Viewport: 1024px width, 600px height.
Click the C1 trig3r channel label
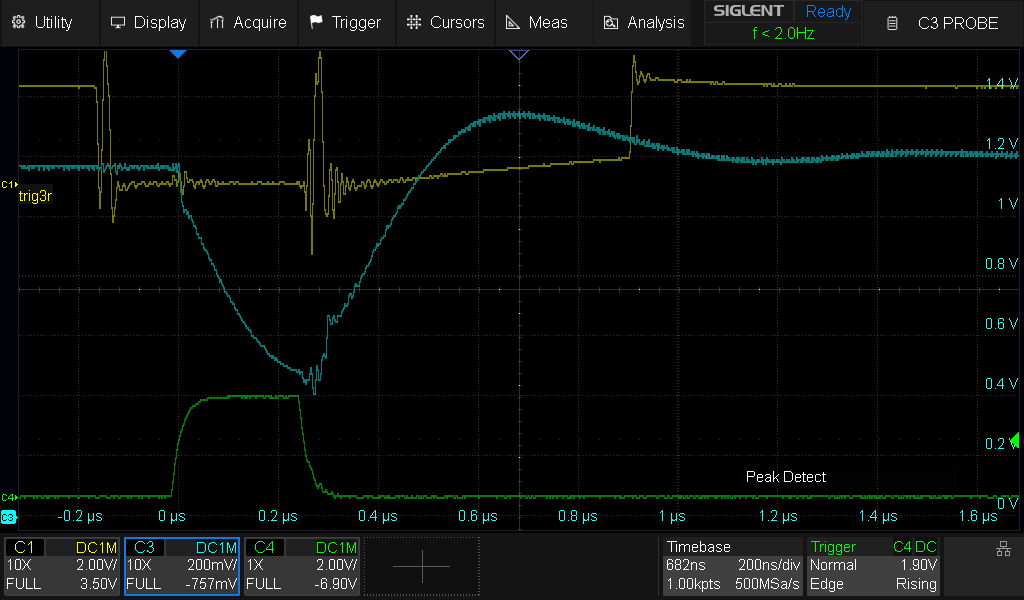click(35, 196)
